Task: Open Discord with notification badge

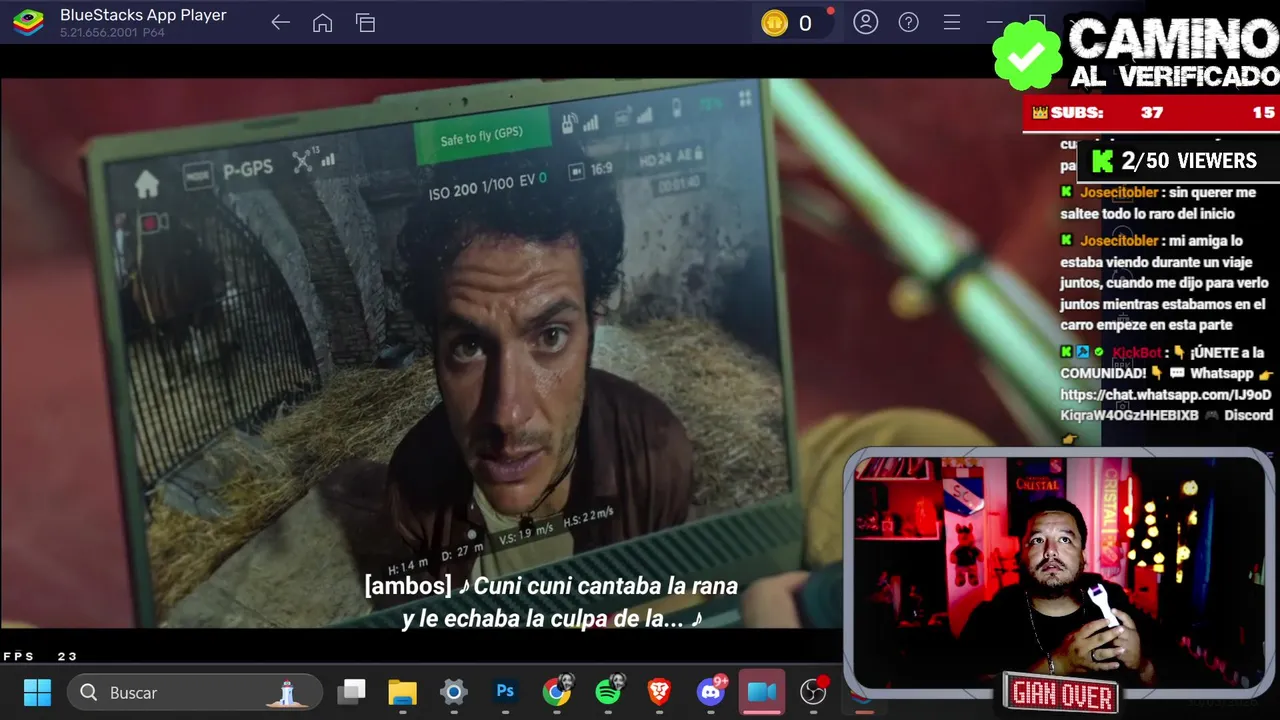Action: (712, 691)
